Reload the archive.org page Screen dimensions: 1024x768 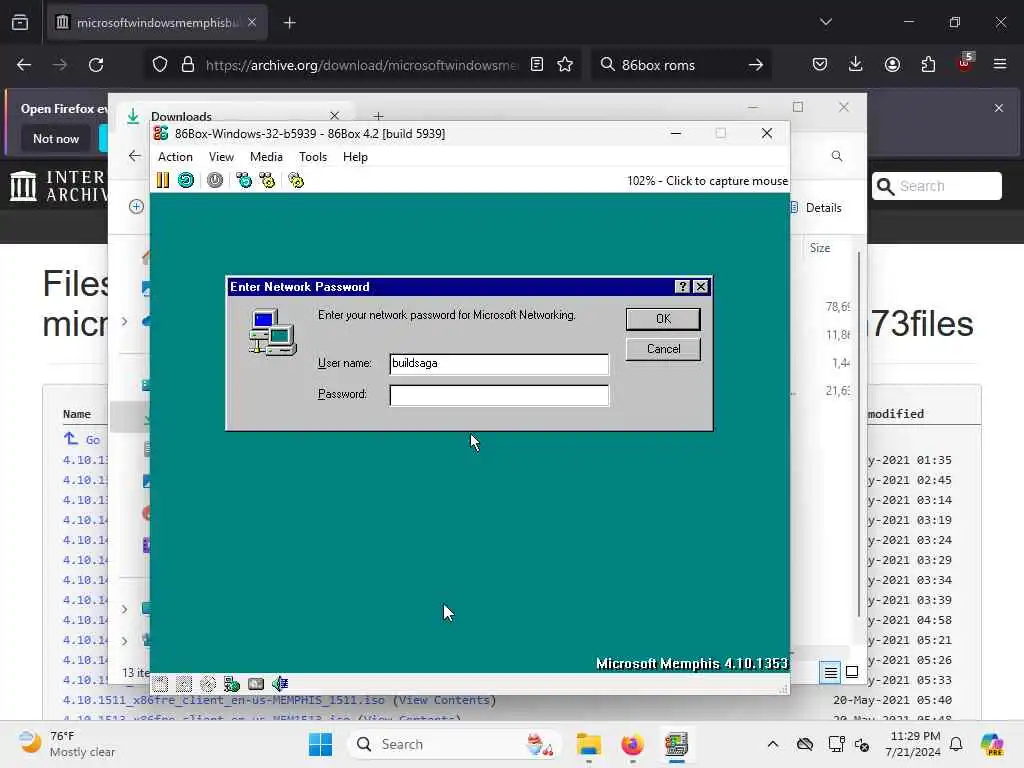click(96, 65)
